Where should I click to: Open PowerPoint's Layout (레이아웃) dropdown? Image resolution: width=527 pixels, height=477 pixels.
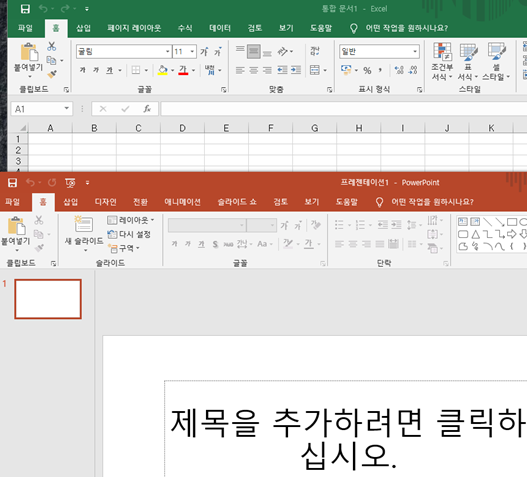click(x=131, y=220)
